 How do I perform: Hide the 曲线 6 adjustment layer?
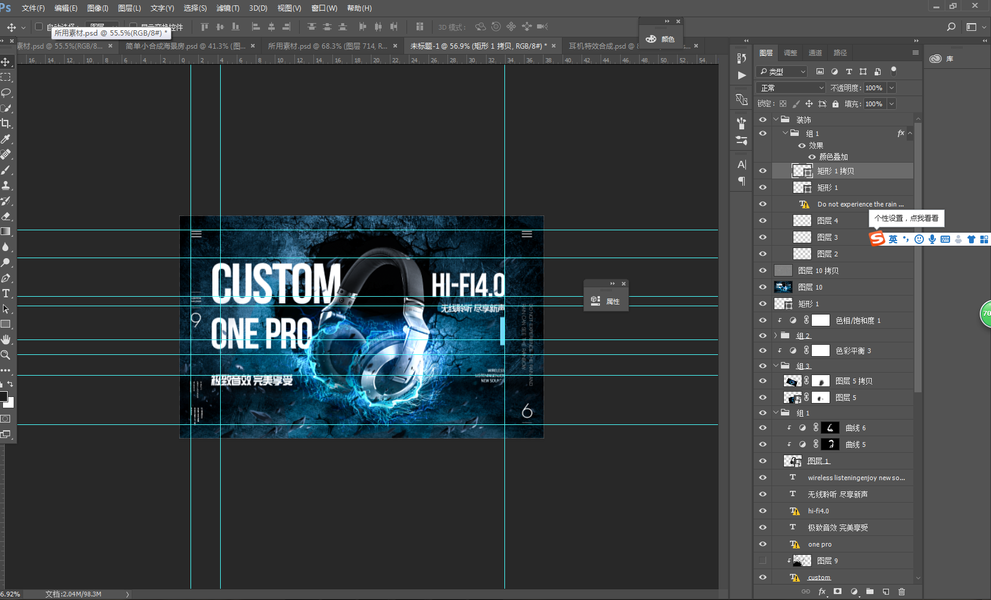pos(763,428)
